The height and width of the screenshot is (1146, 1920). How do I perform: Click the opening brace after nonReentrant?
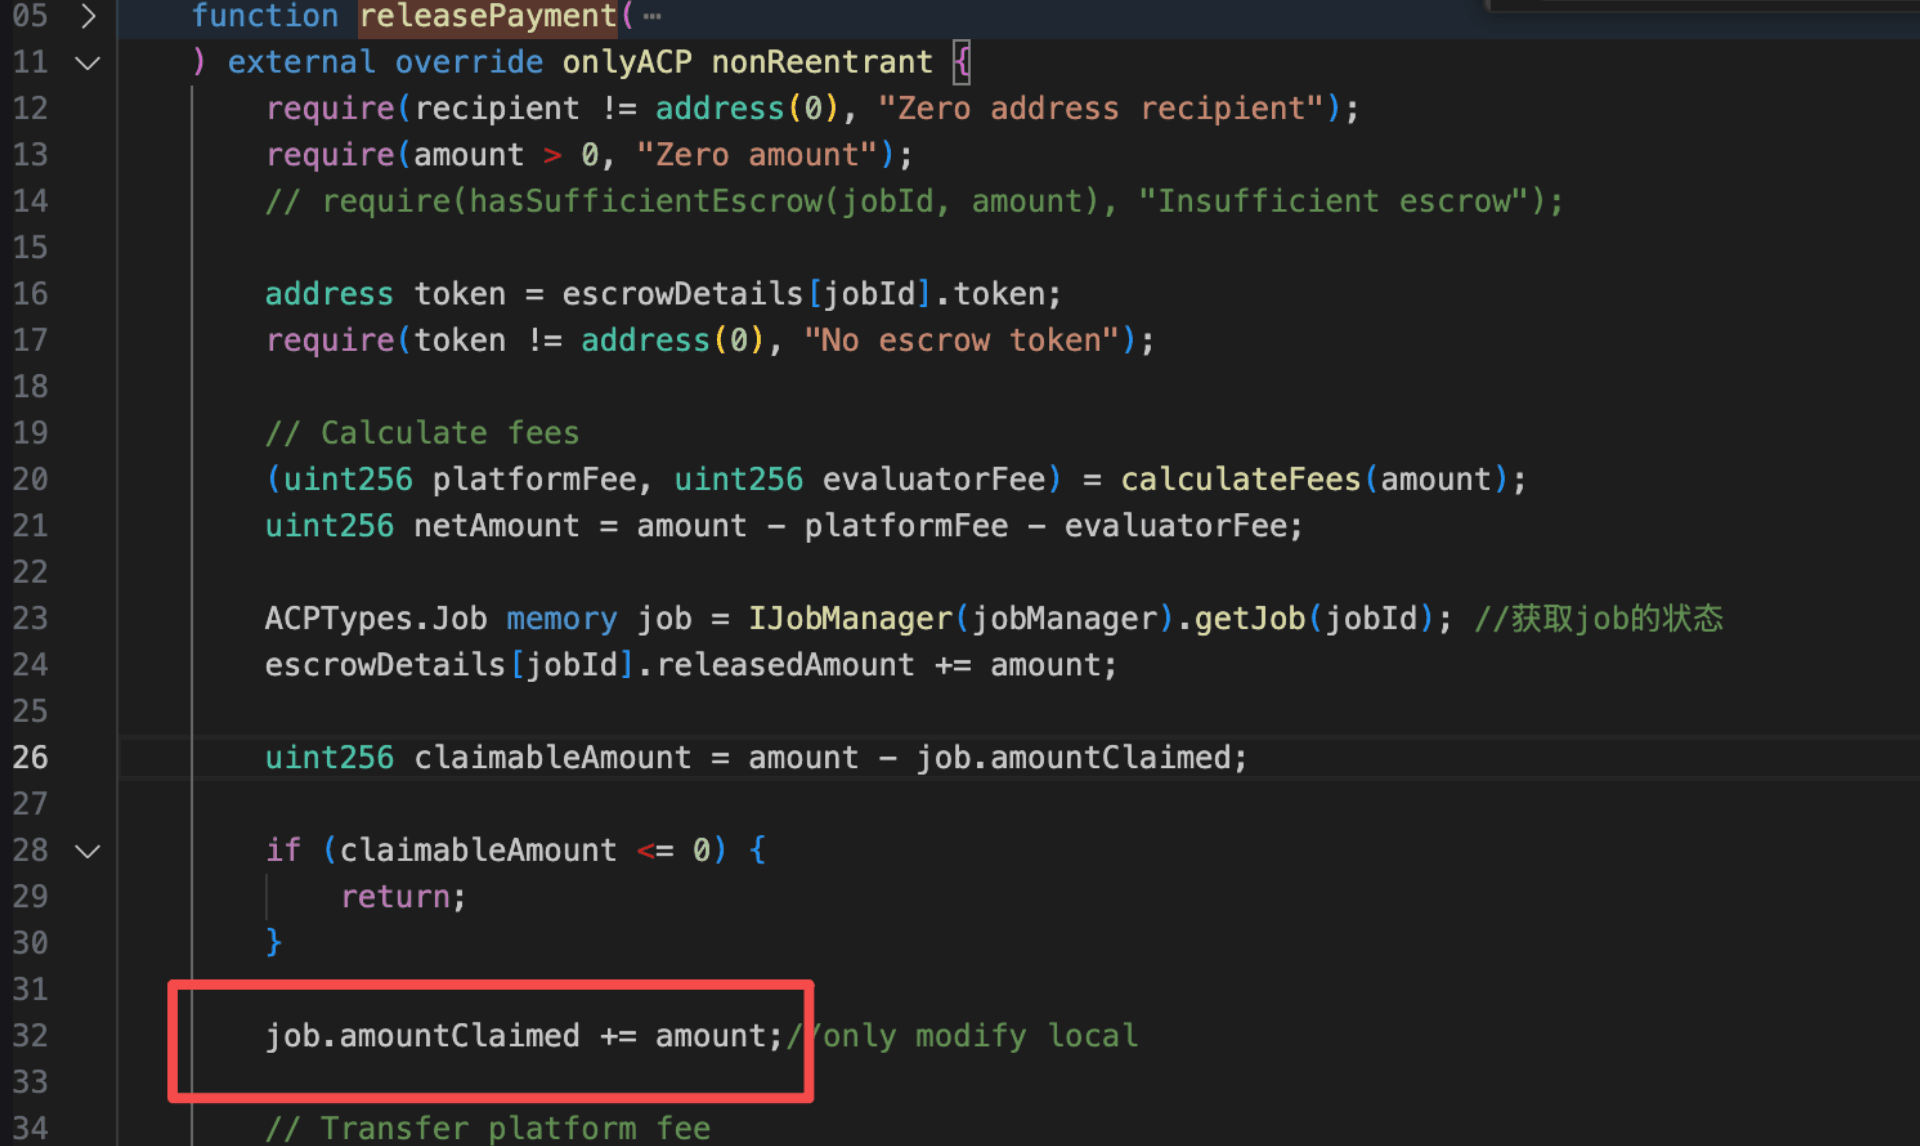pos(961,63)
